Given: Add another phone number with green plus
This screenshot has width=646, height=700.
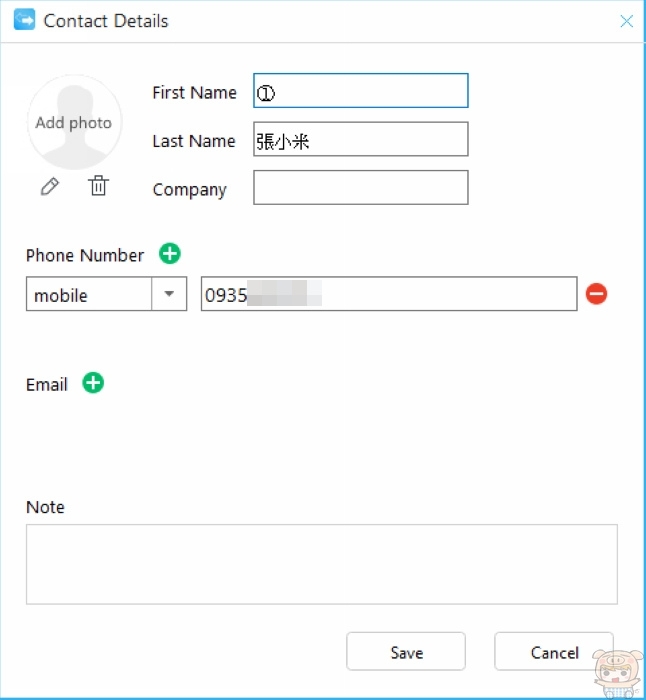Looking at the screenshot, I should tap(170, 254).
